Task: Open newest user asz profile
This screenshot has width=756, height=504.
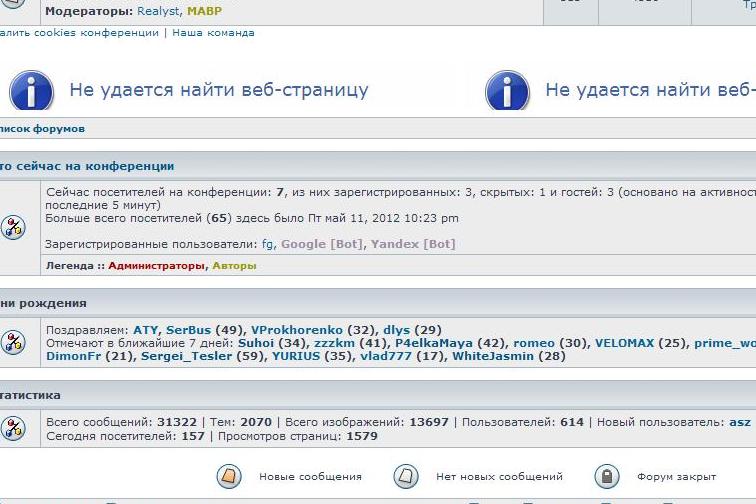Action: pos(739,423)
